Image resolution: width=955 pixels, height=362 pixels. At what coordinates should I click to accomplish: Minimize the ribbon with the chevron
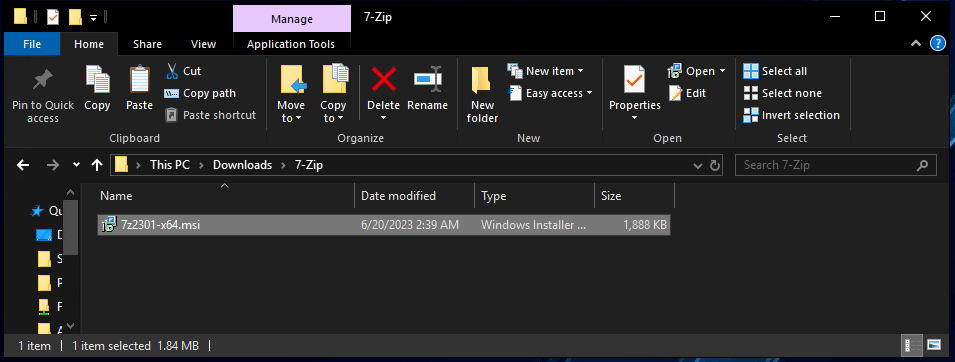tap(915, 43)
